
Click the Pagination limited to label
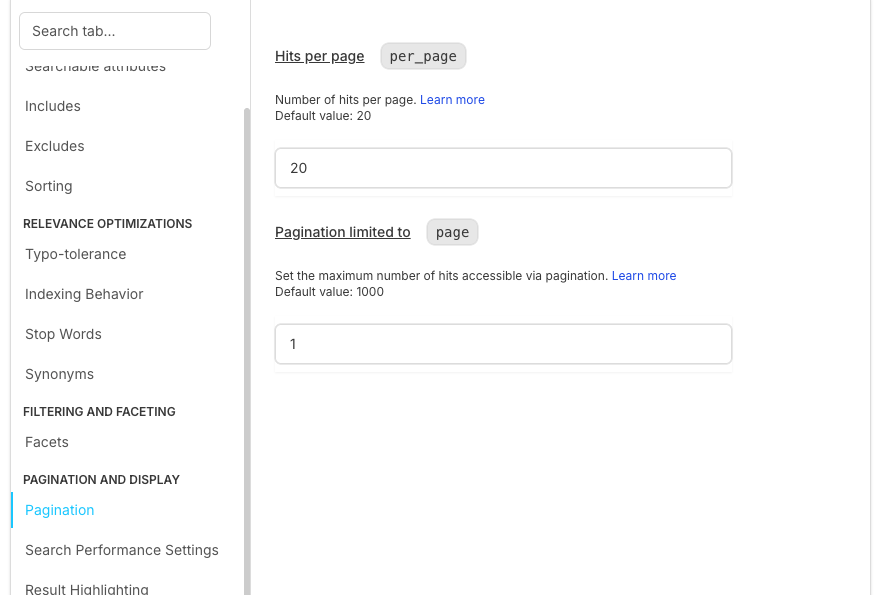pos(343,232)
